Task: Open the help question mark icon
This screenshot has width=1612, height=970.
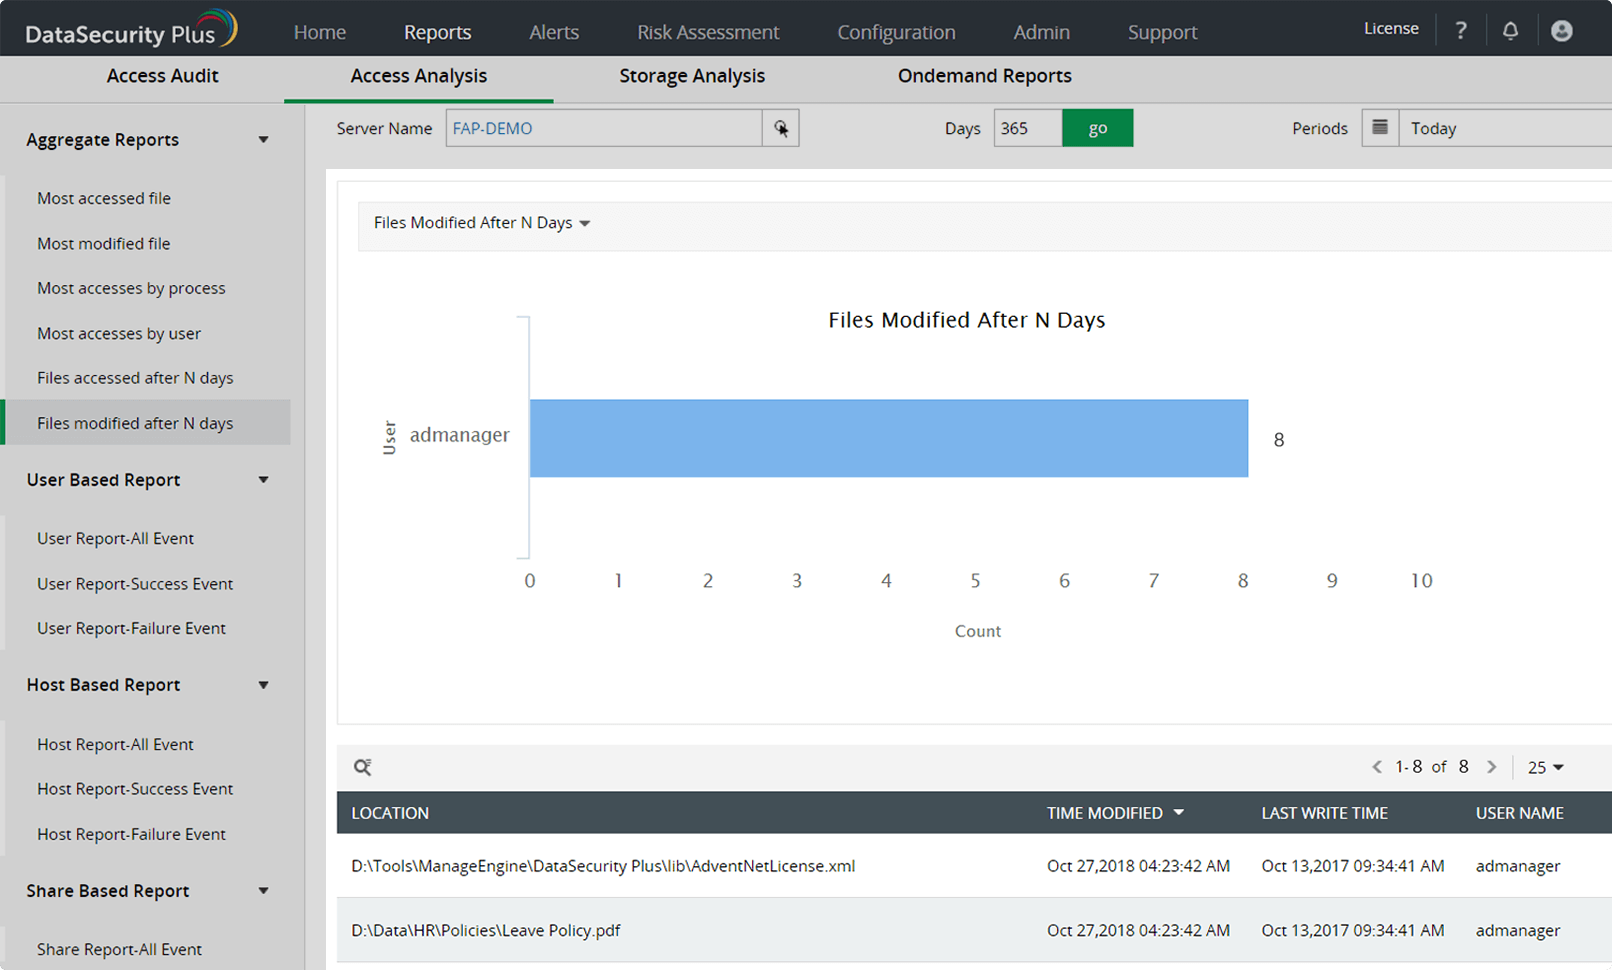Action: point(1461,30)
